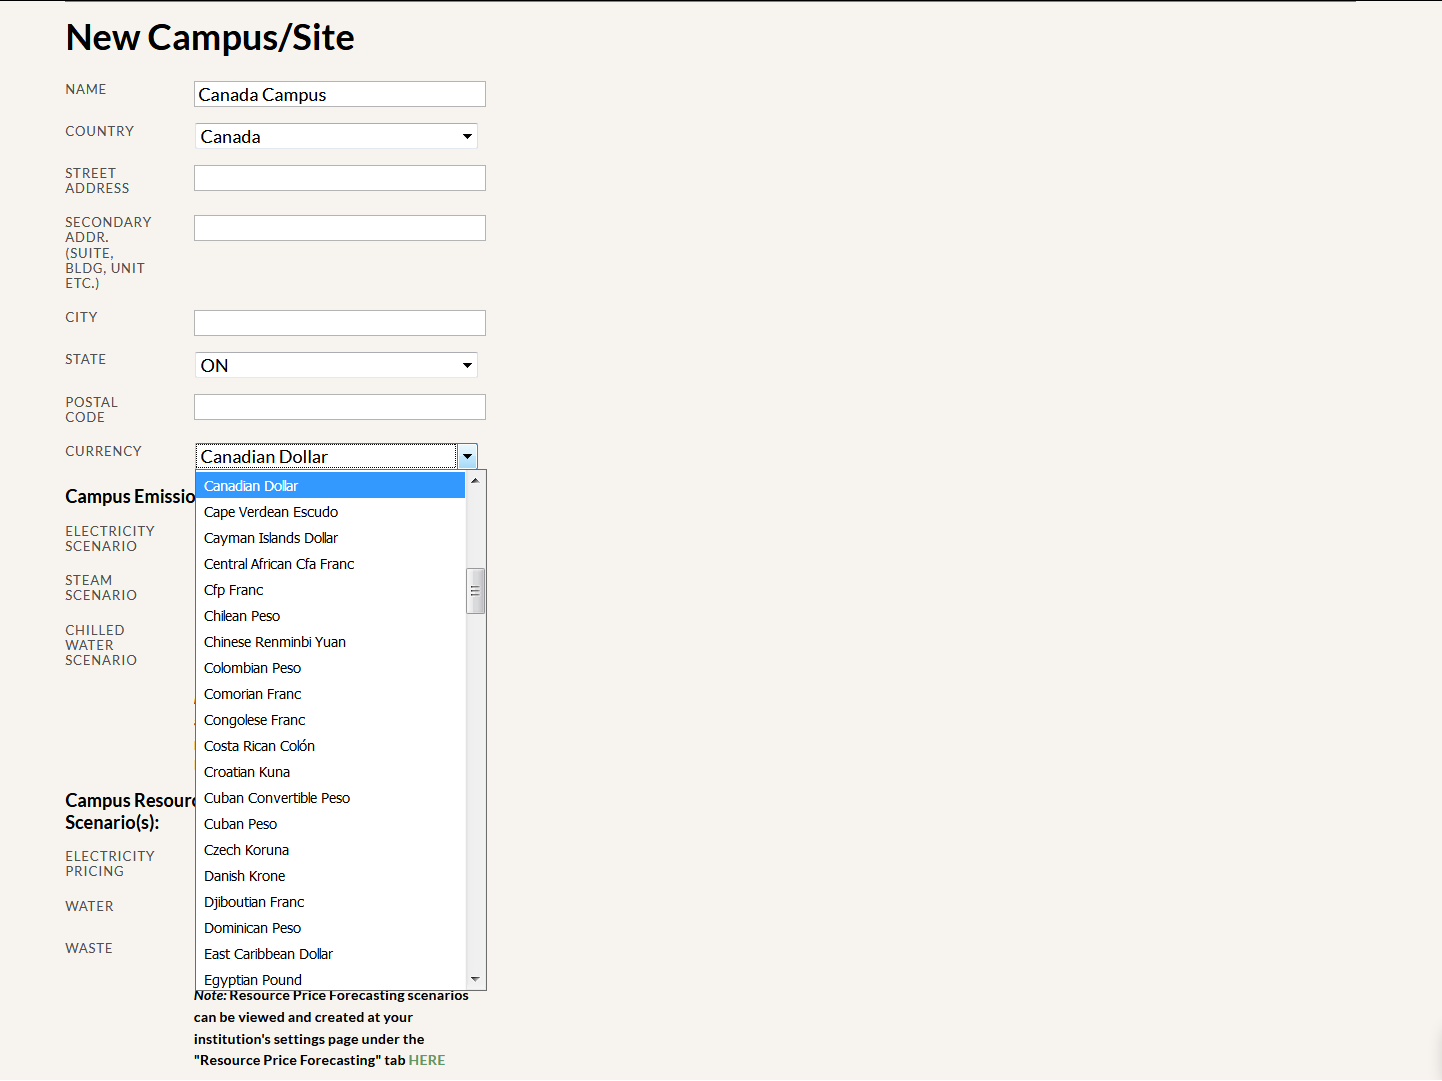Select Canadian Dollar in the list
1442x1081 pixels.
click(x=331, y=486)
